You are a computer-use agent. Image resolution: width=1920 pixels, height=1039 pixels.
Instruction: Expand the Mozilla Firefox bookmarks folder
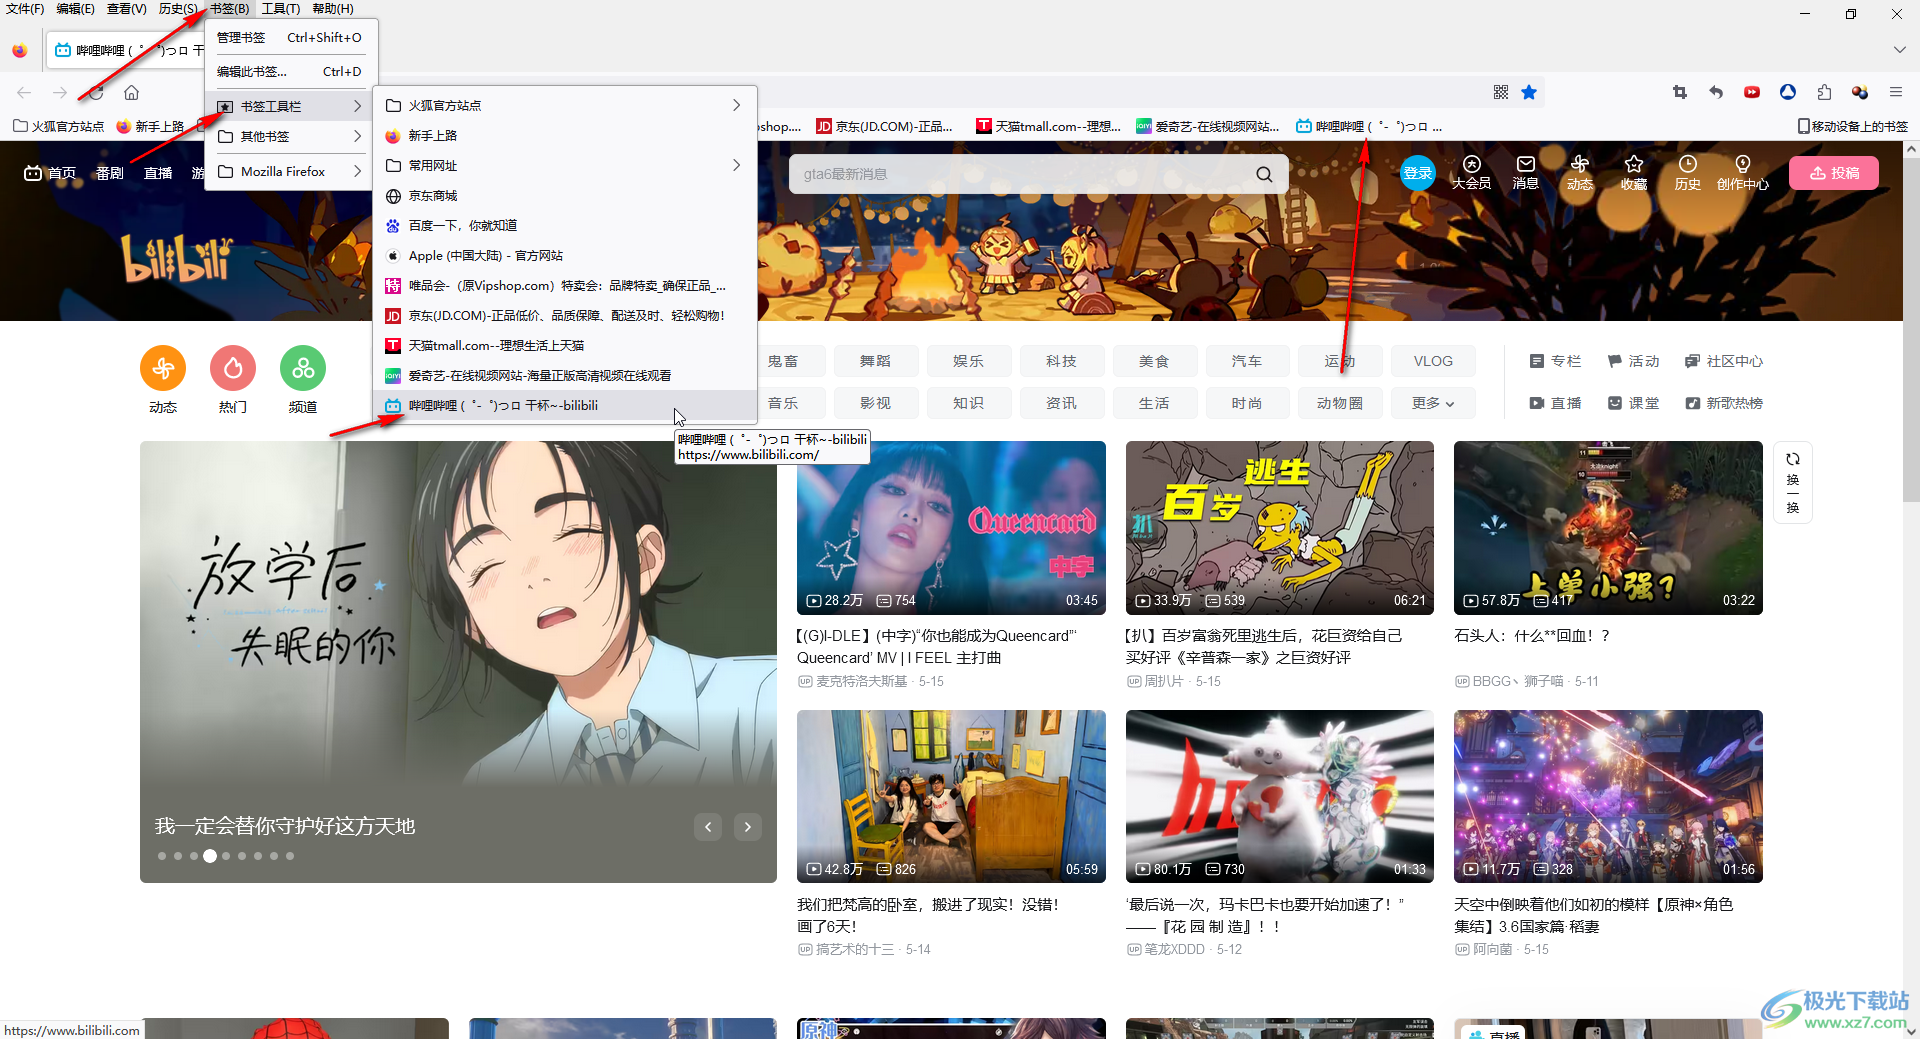click(290, 171)
